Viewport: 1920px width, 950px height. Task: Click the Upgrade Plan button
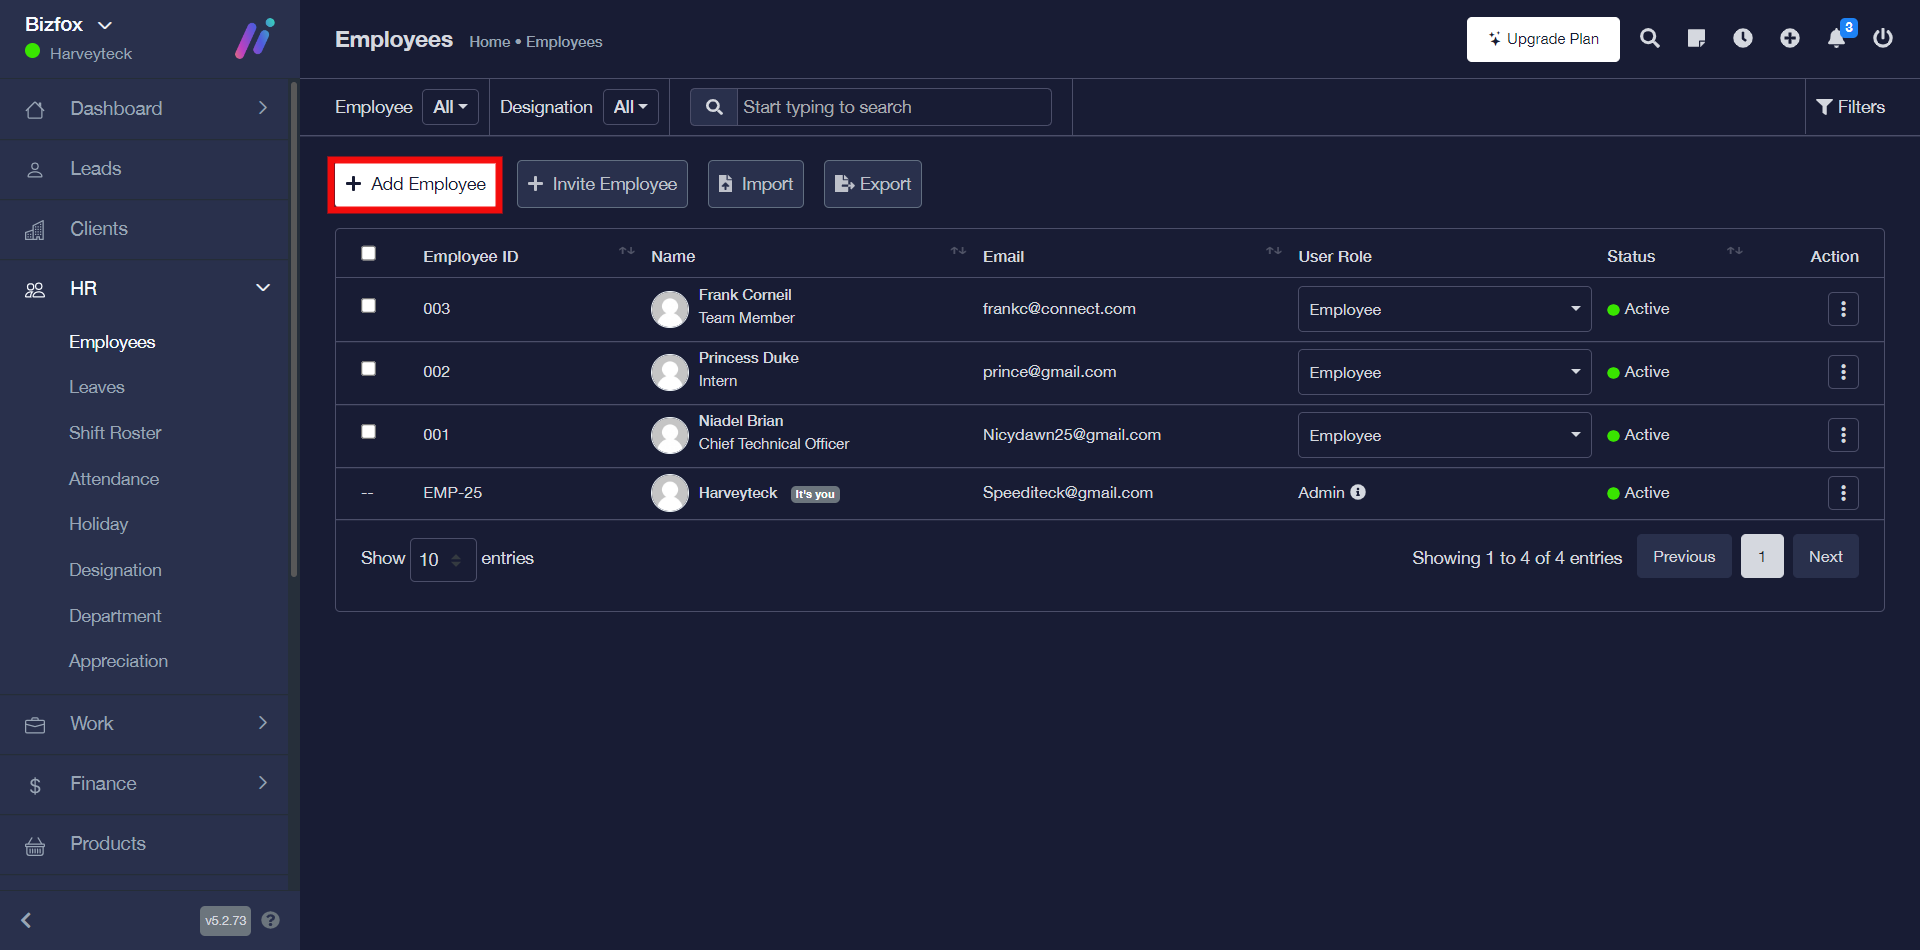pyautogui.click(x=1543, y=39)
